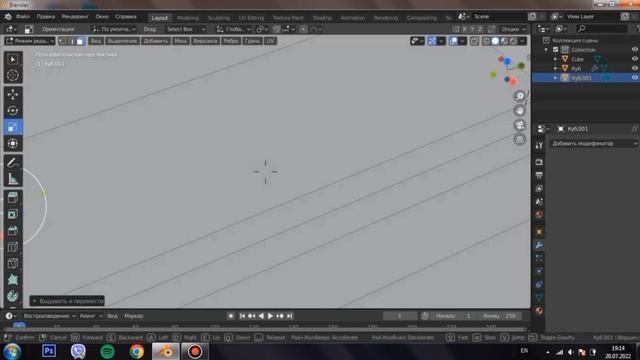Image resolution: width=640 pixels, height=360 pixels.
Task: Toggle visibility of Collection eye icon
Action: 635,49
